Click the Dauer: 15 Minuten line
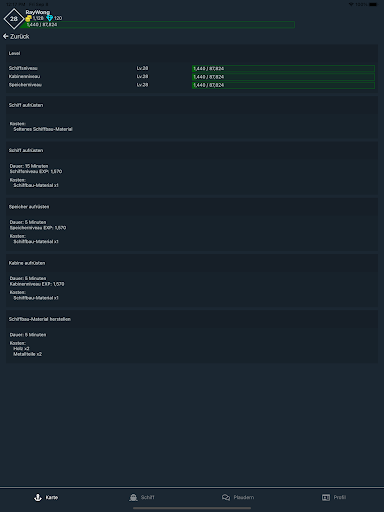This screenshot has width=384, height=512. click(x=29, y=166)
